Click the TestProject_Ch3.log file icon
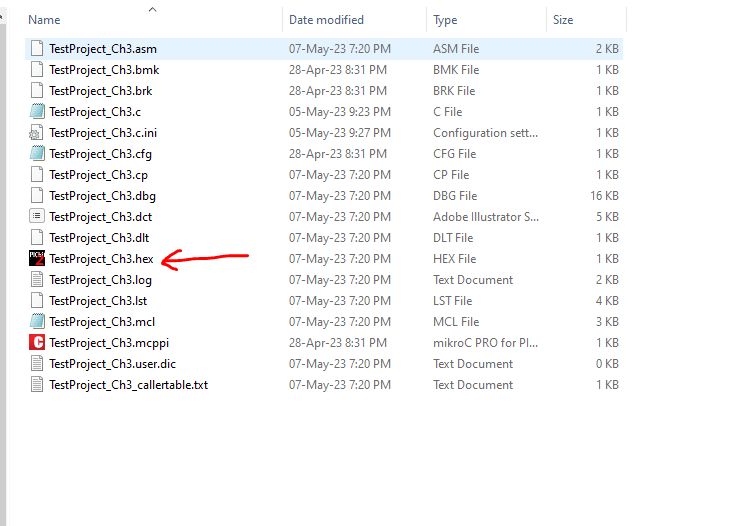The height and width of the screenshot is (526, 732). 37,280
